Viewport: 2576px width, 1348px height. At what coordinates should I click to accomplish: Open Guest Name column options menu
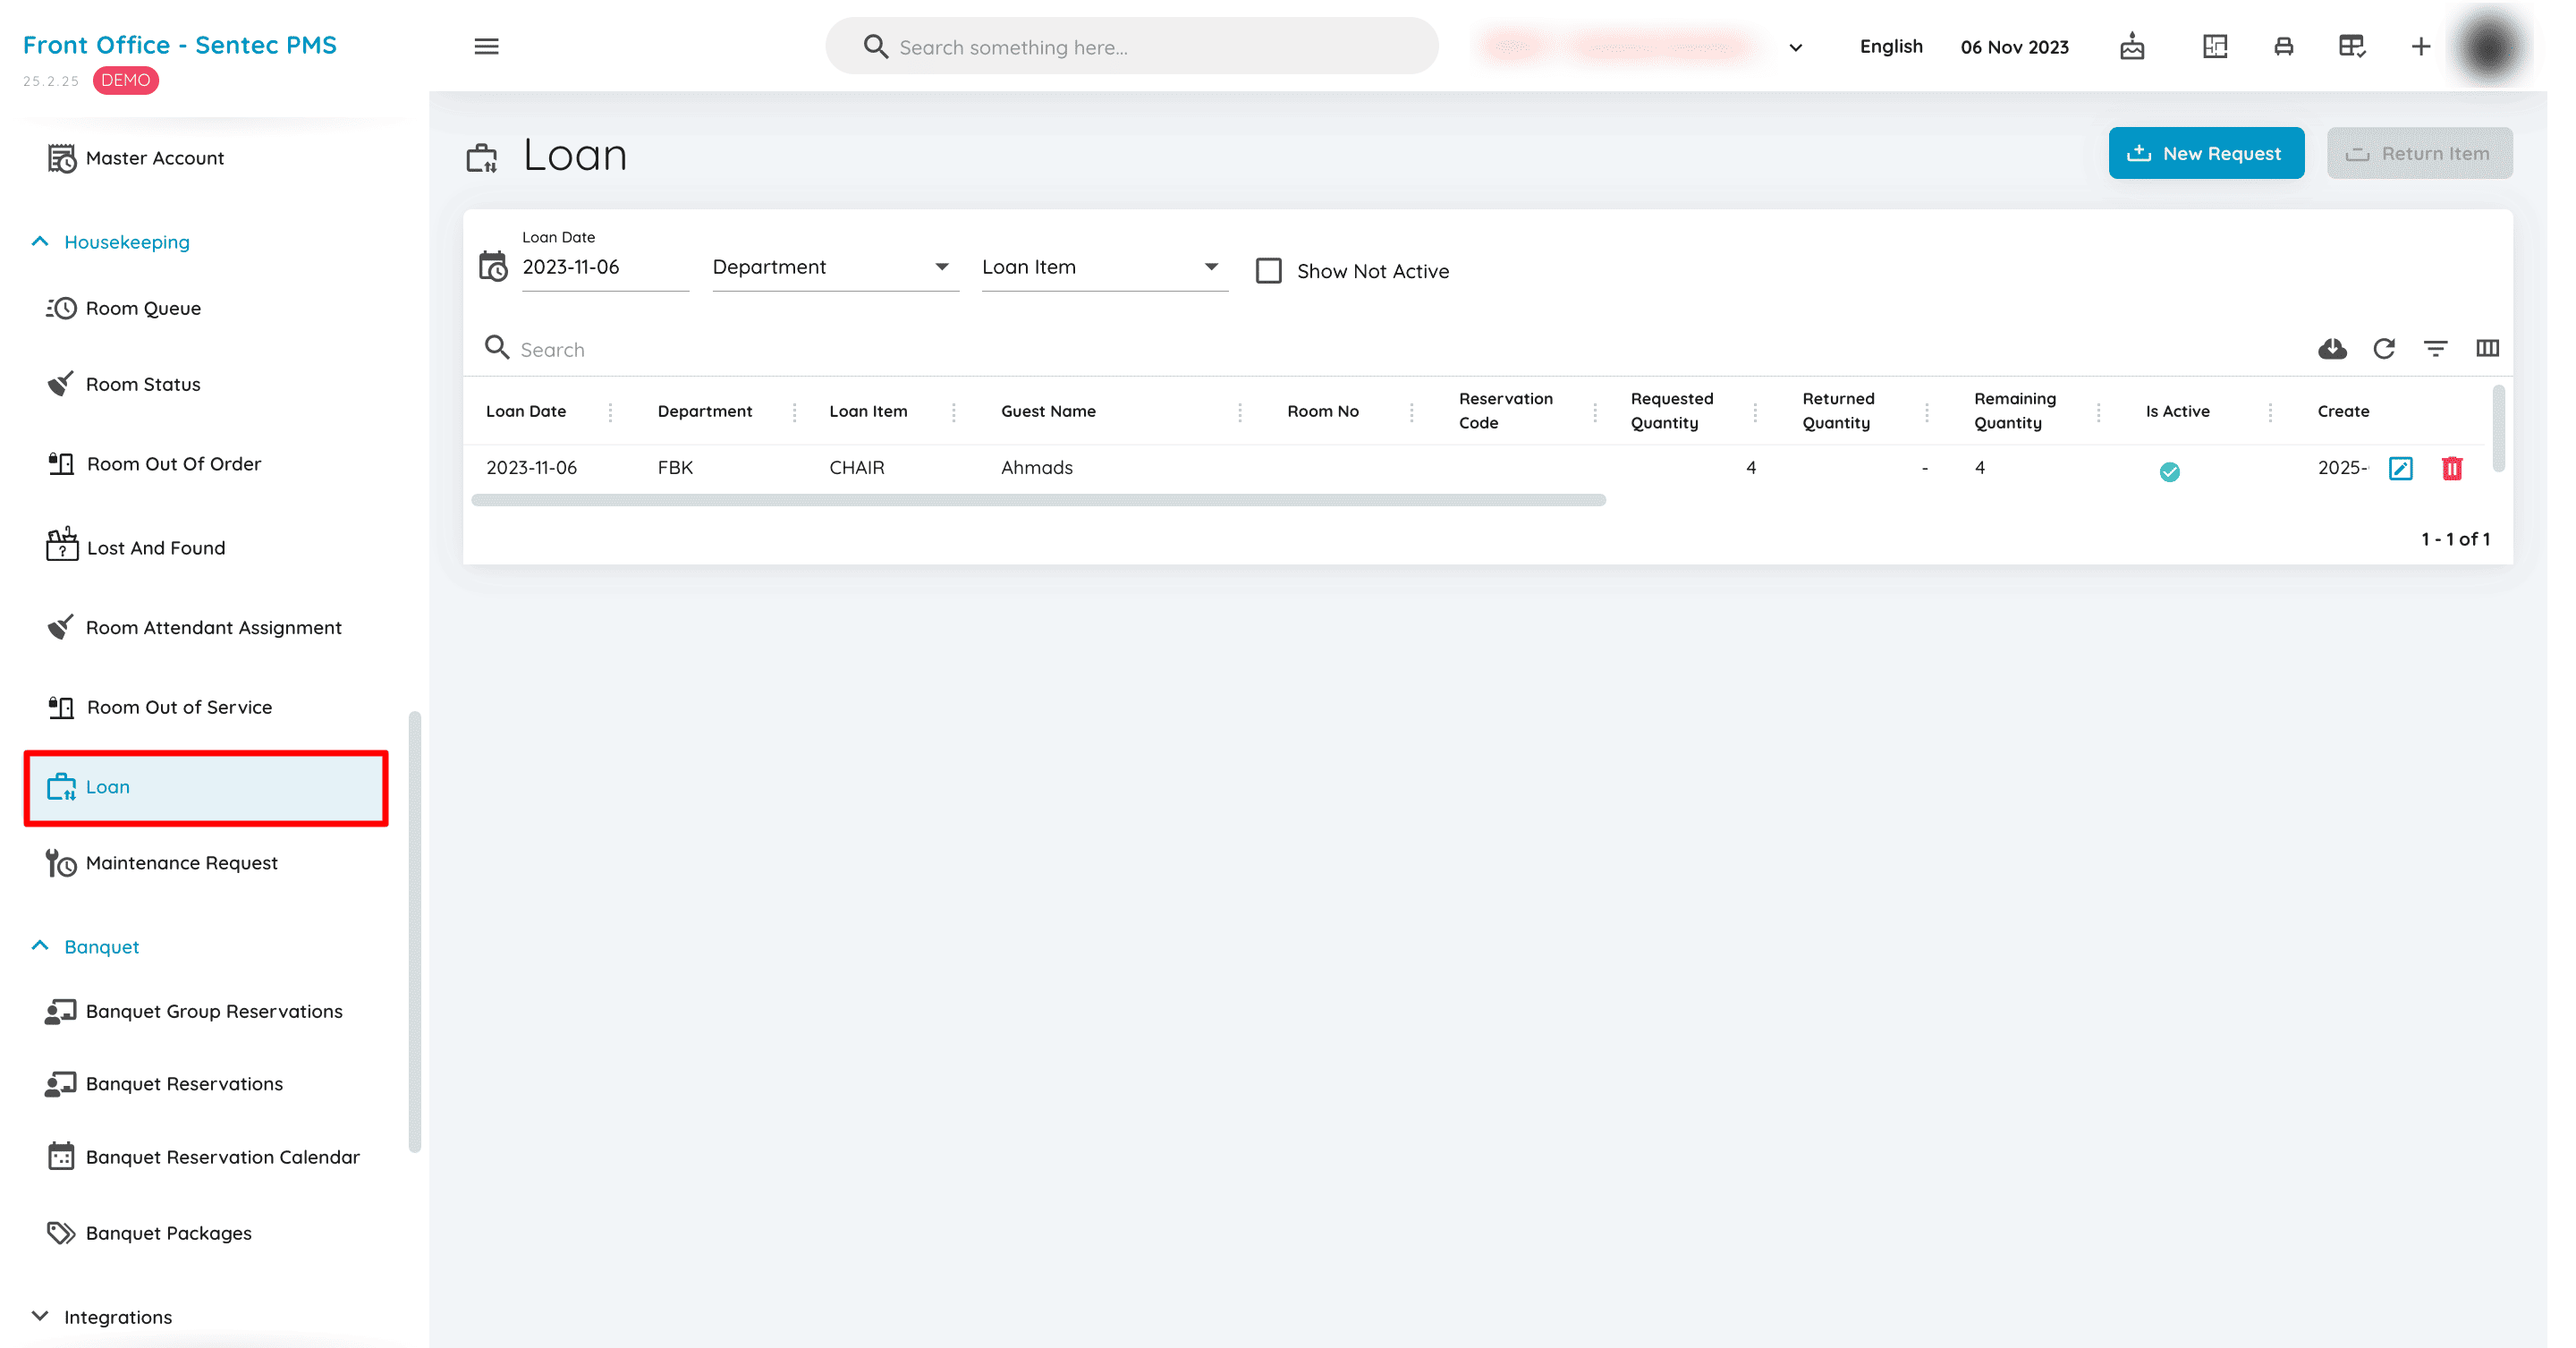pyautogui.click(x=1240, y=411)
